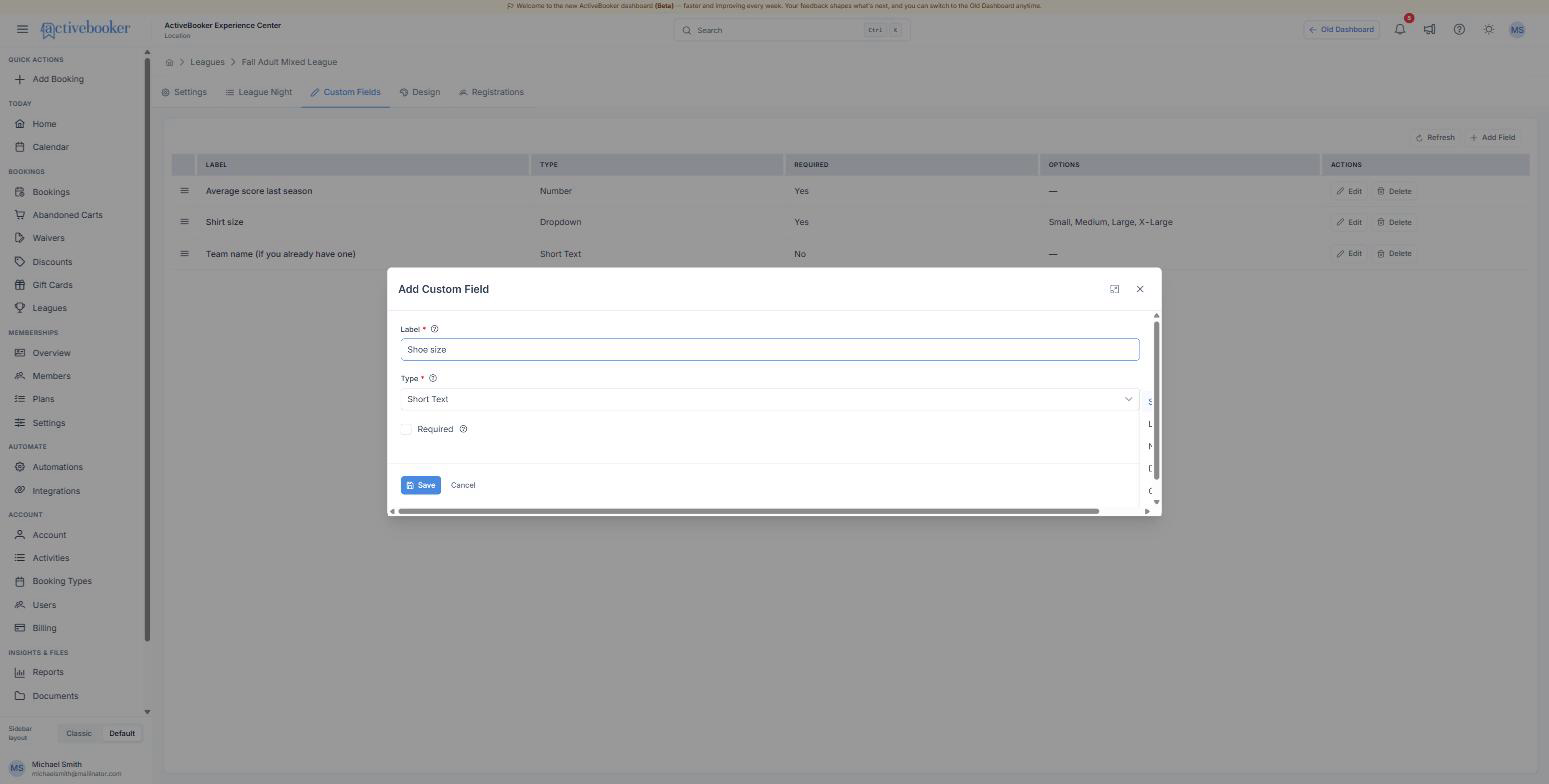
Task: Grab drag handle for Average score row
Action: (184, 191)
